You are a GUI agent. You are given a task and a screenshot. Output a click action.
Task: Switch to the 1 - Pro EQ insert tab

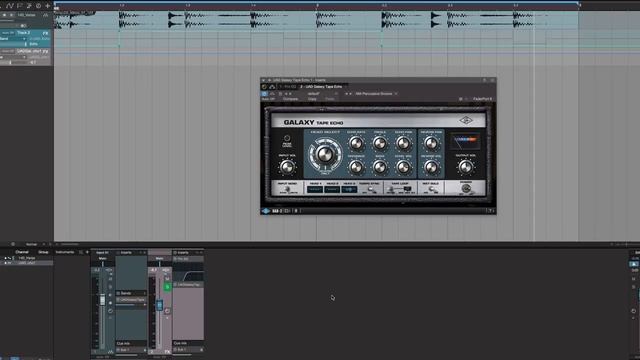coord(287,87)
